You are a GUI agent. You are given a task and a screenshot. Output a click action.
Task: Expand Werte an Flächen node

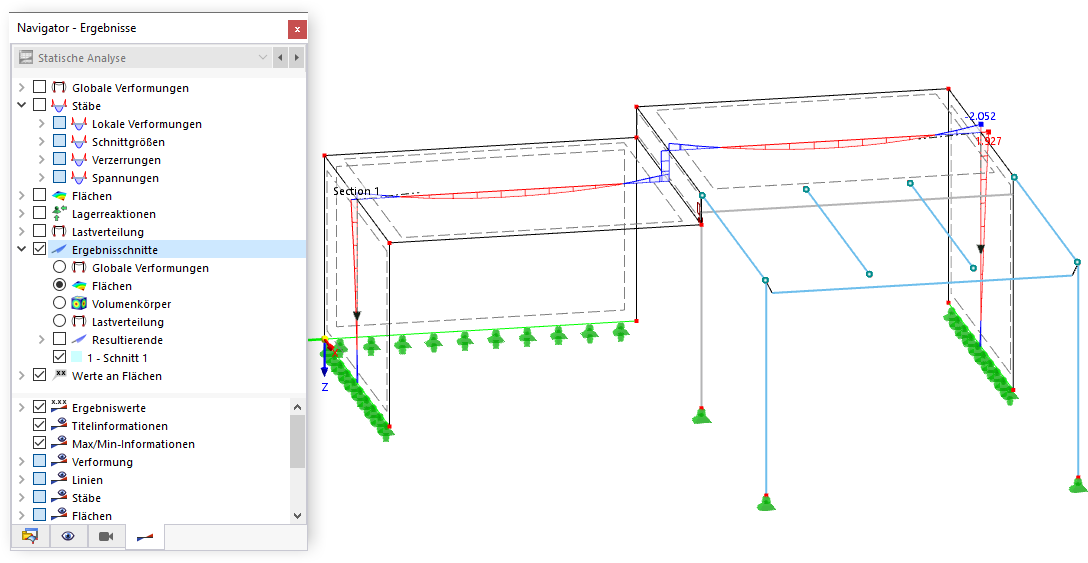22,376
